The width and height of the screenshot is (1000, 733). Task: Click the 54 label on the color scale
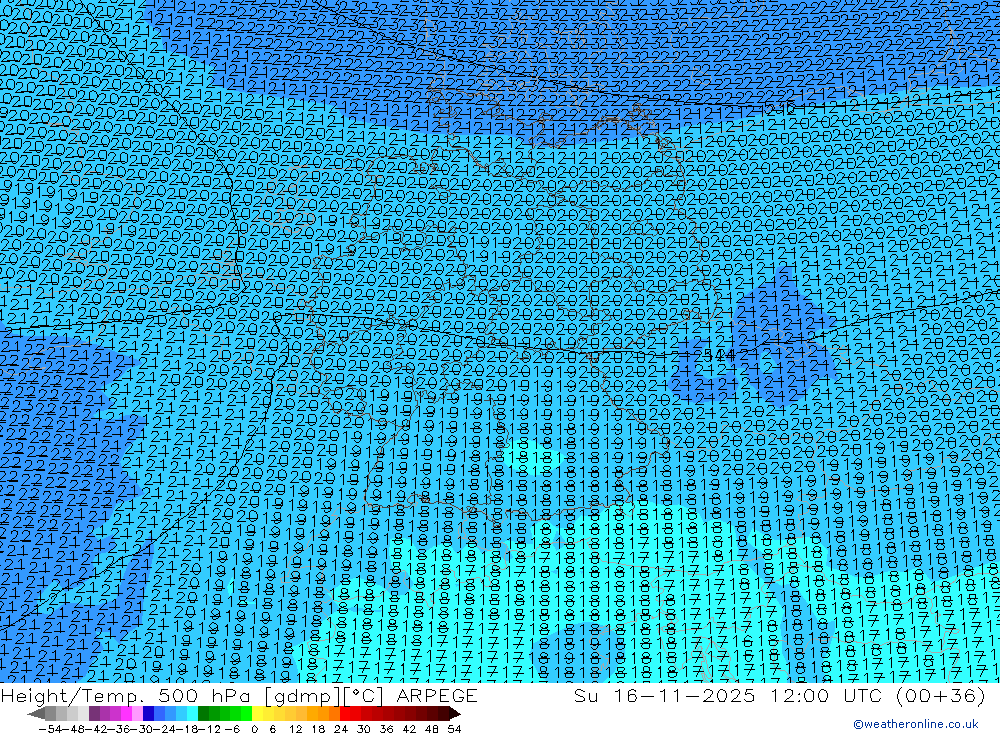(454, 728)
